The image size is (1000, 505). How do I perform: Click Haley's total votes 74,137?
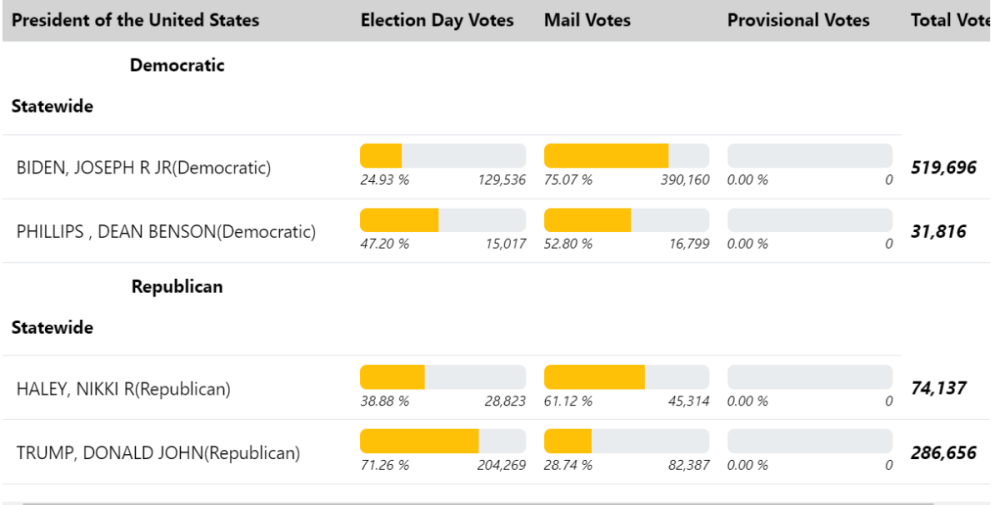pos(938,388)
